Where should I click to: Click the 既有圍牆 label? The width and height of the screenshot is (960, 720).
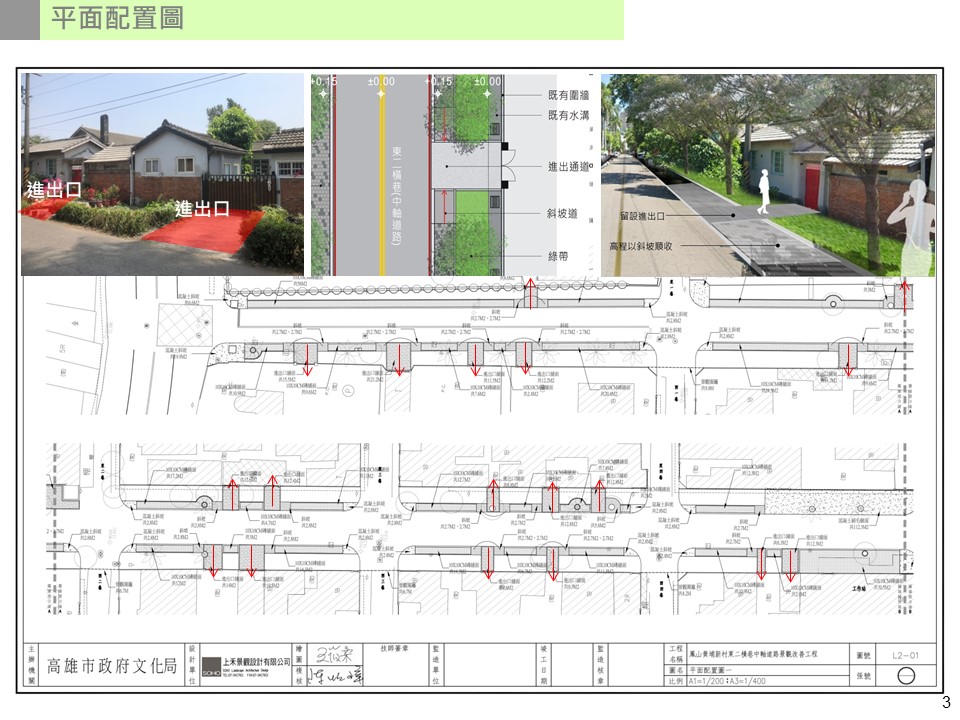(567, 95)
